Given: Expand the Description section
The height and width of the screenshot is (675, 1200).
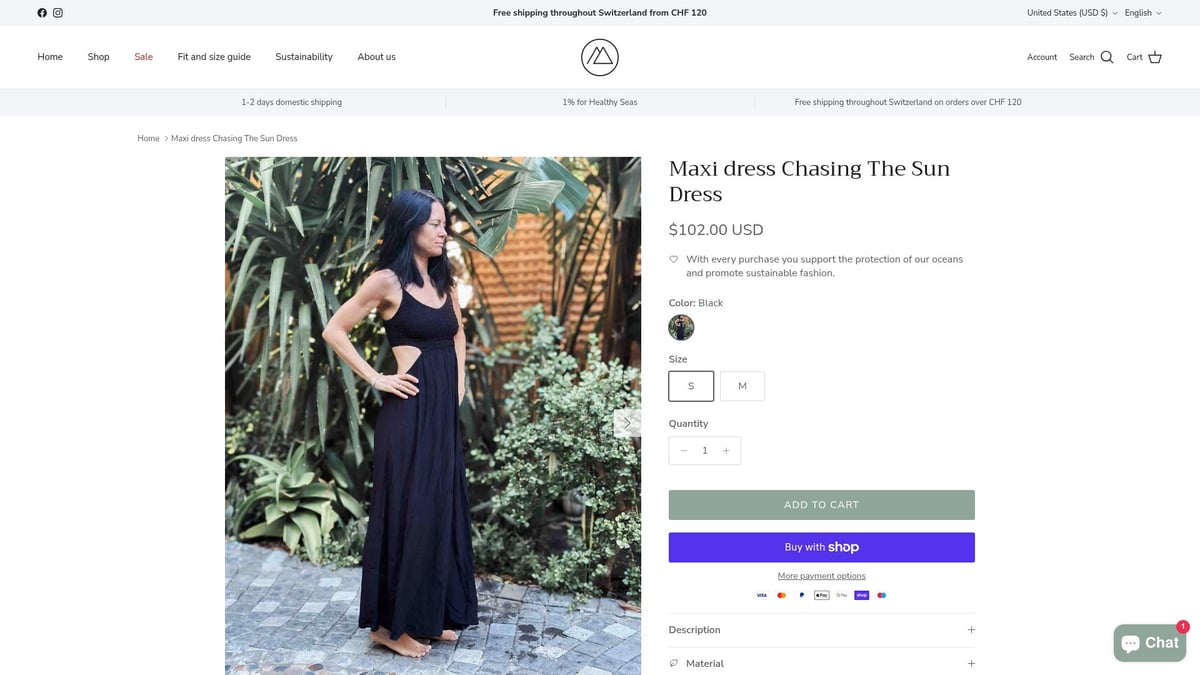Looking at the screenshot, I should [821, 630].
